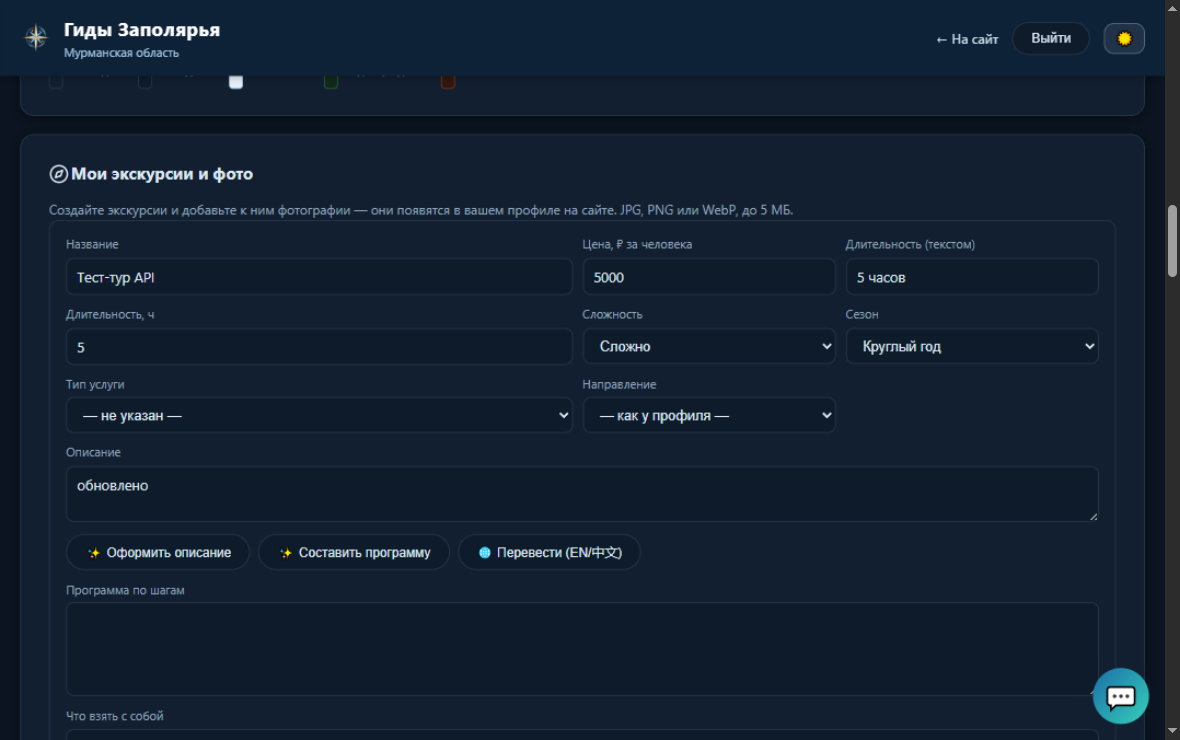Toggle the sun theme switcher
The width and height of the screenshot is (1180, 740).
[x=1124, y=38]
